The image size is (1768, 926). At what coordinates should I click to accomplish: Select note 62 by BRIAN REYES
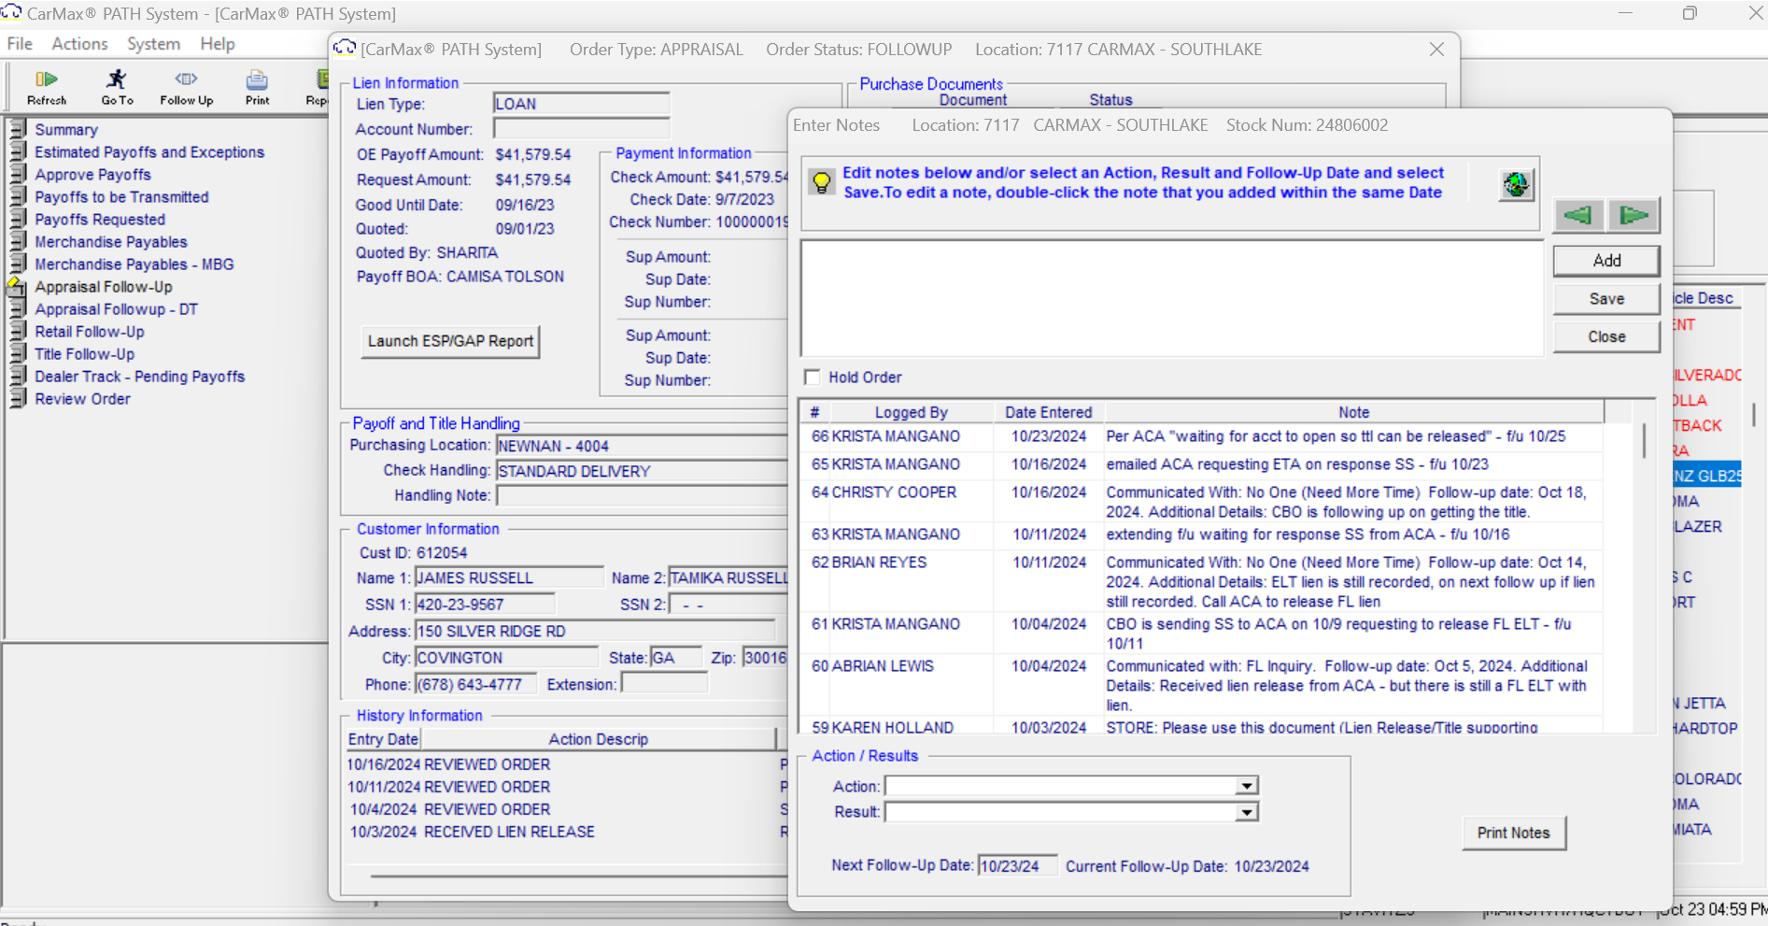pyautogui.click(x=1201, y=582)
